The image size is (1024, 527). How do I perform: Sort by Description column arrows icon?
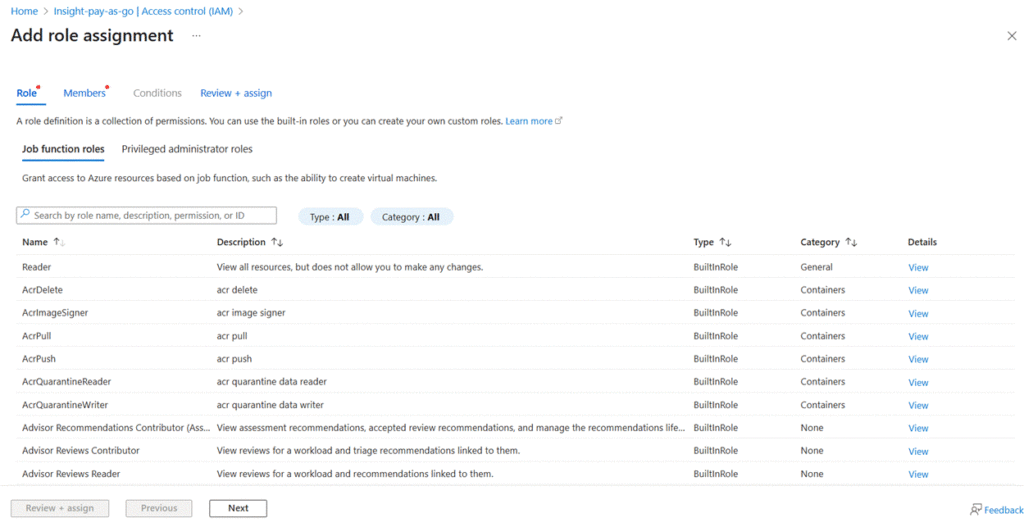click(x=277, y=242)
